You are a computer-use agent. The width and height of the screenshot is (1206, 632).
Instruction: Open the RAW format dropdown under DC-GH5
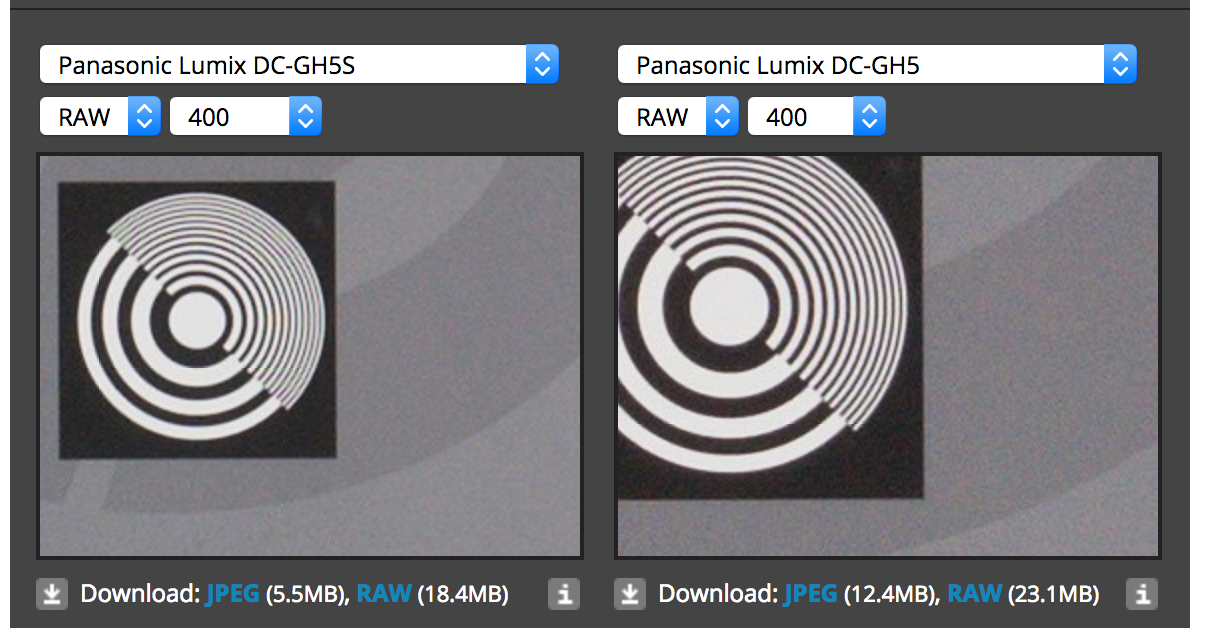point(678,117)
